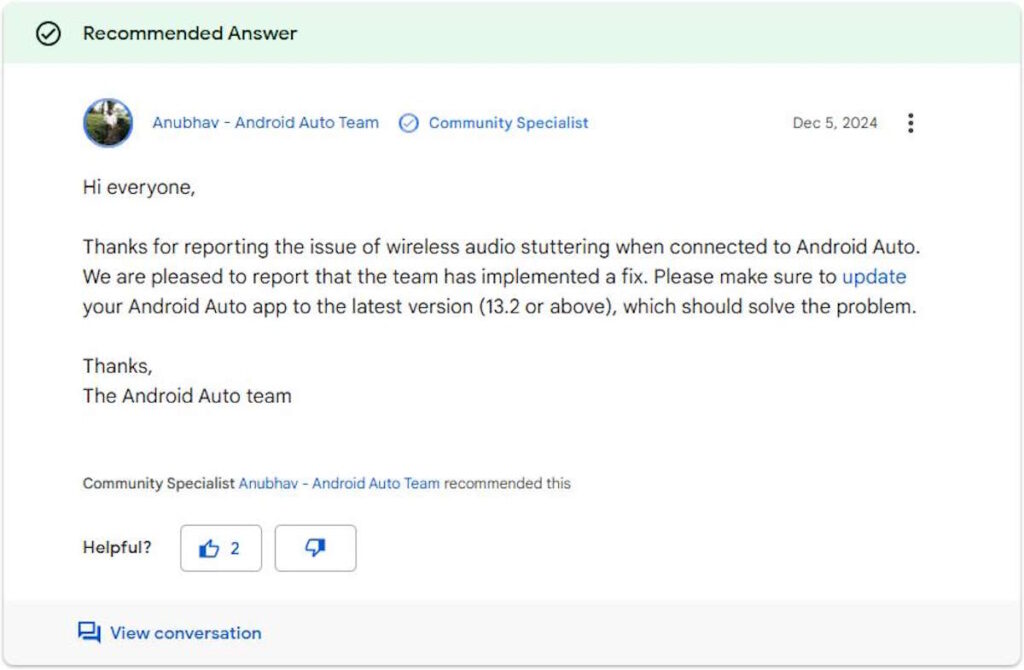The width and height of the screenshot is (1024, 670).
Task: Click the 'Helpful?' label
Action: coord(117,547)
